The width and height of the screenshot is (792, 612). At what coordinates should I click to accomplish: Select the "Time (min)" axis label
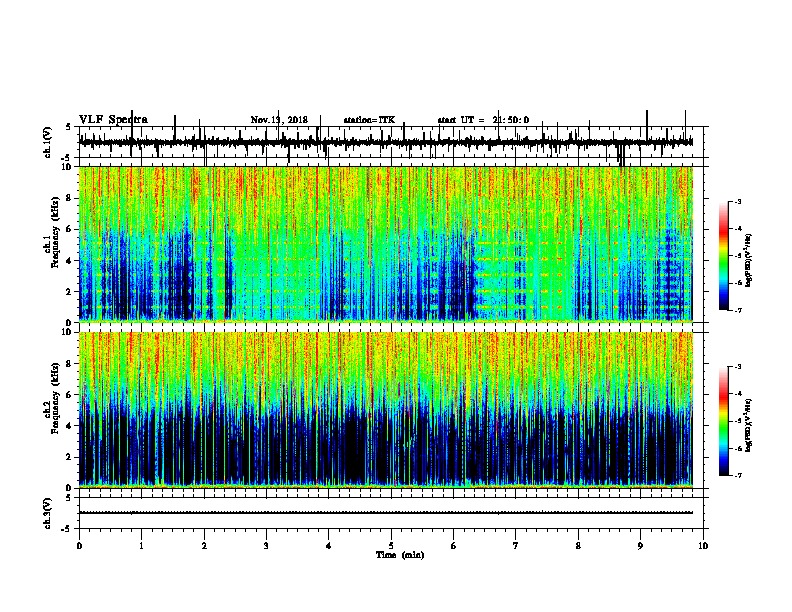400,555
